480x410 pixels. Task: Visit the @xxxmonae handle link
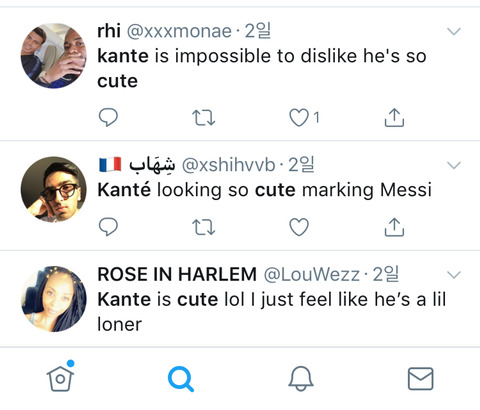179,32
